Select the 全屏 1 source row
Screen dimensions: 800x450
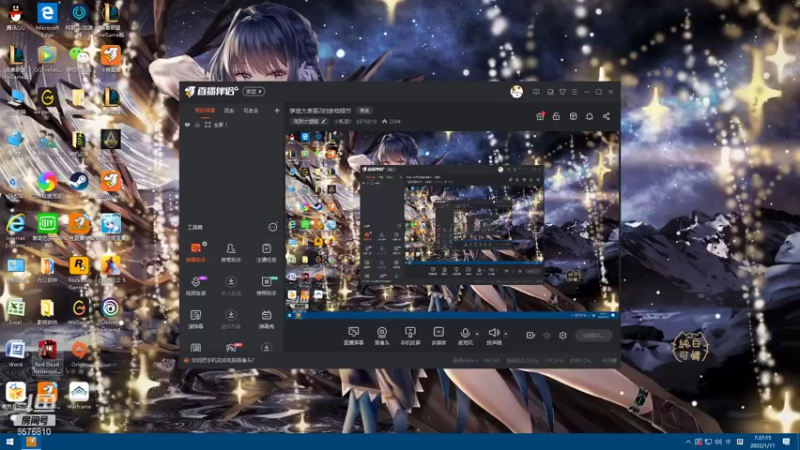(233, 124)
